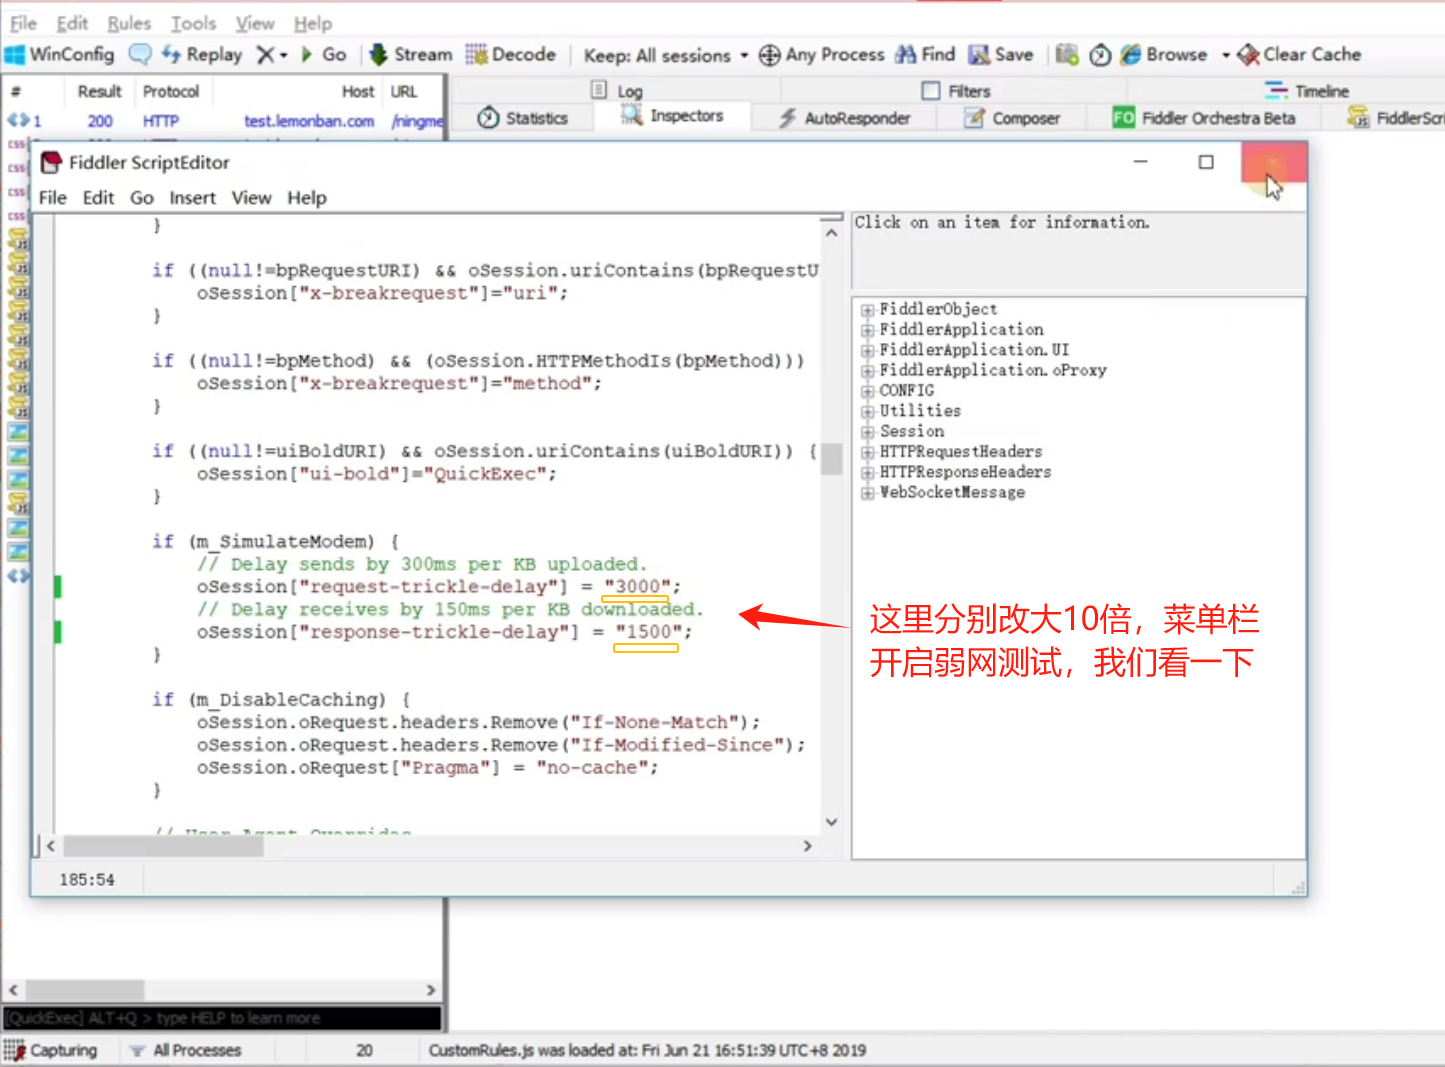Change All Processes filter in status bar
The width and height of the screenshot is (1445, 1067).
pyautogui.click(x=186, y=1050)
